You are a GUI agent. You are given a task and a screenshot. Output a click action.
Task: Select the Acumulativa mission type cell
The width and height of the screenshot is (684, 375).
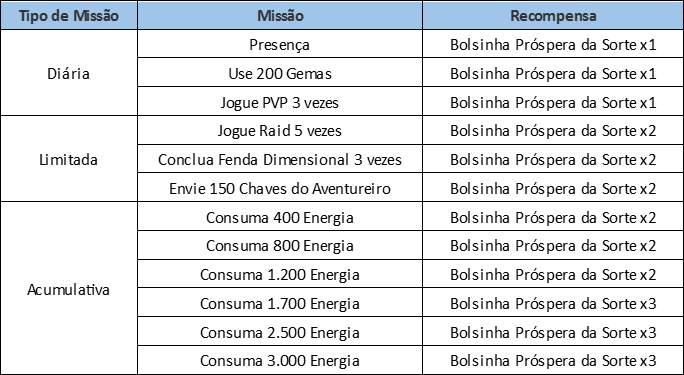click(69, 288)
